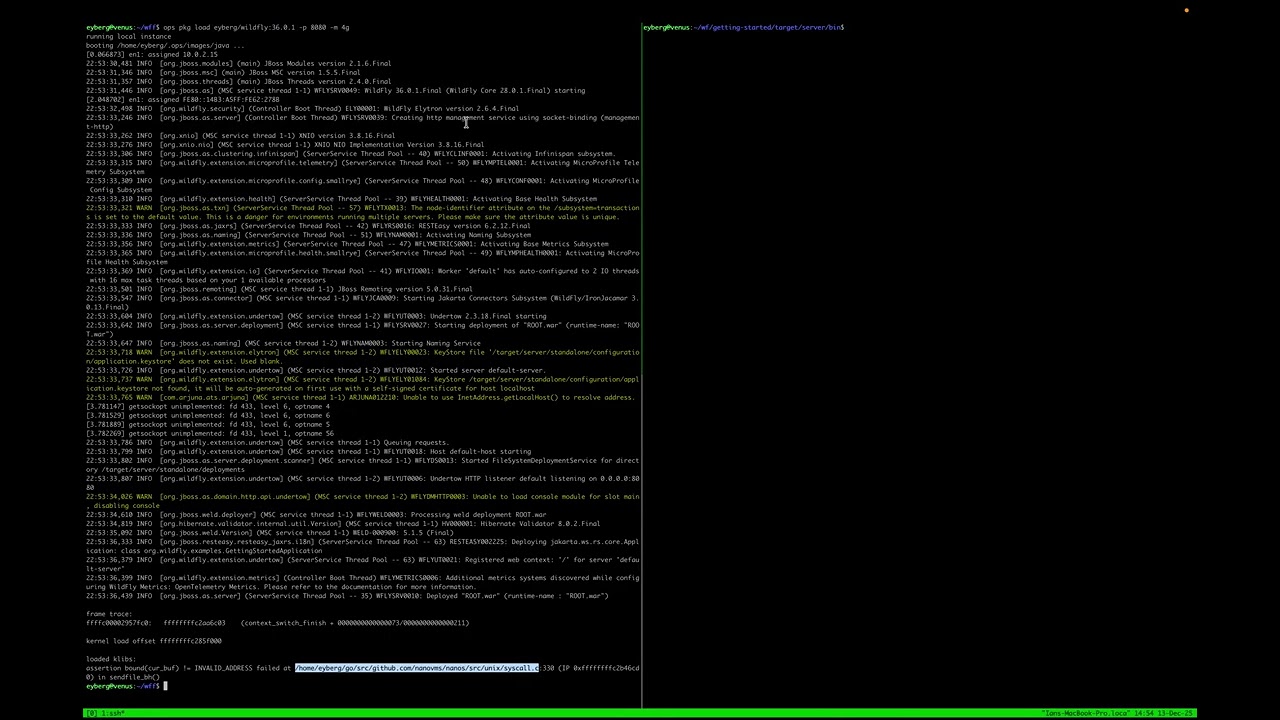Click the 'getsockopt unimplemented' line with optname 4
This screenshot has height=720, width=1280.
point(207,405)
